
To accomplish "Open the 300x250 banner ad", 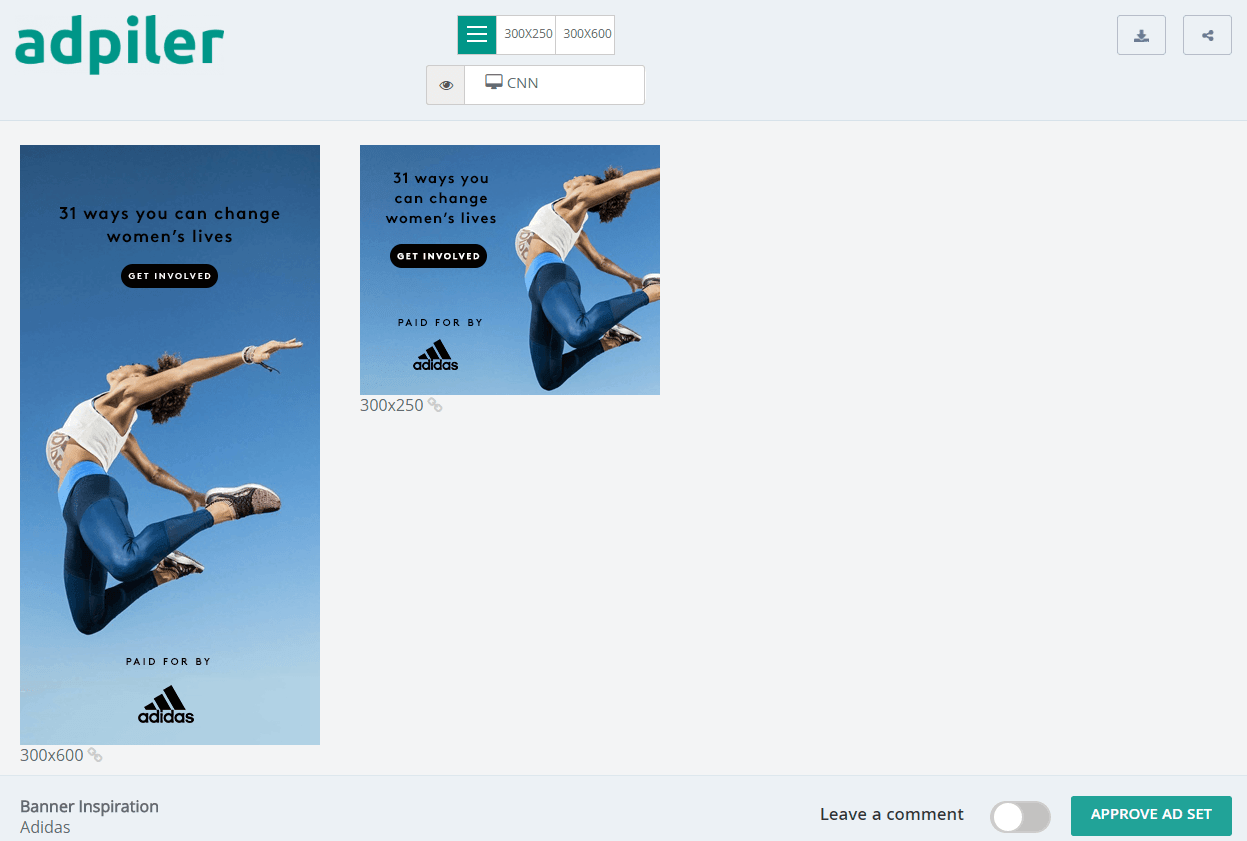I will [x=510, y=270].
